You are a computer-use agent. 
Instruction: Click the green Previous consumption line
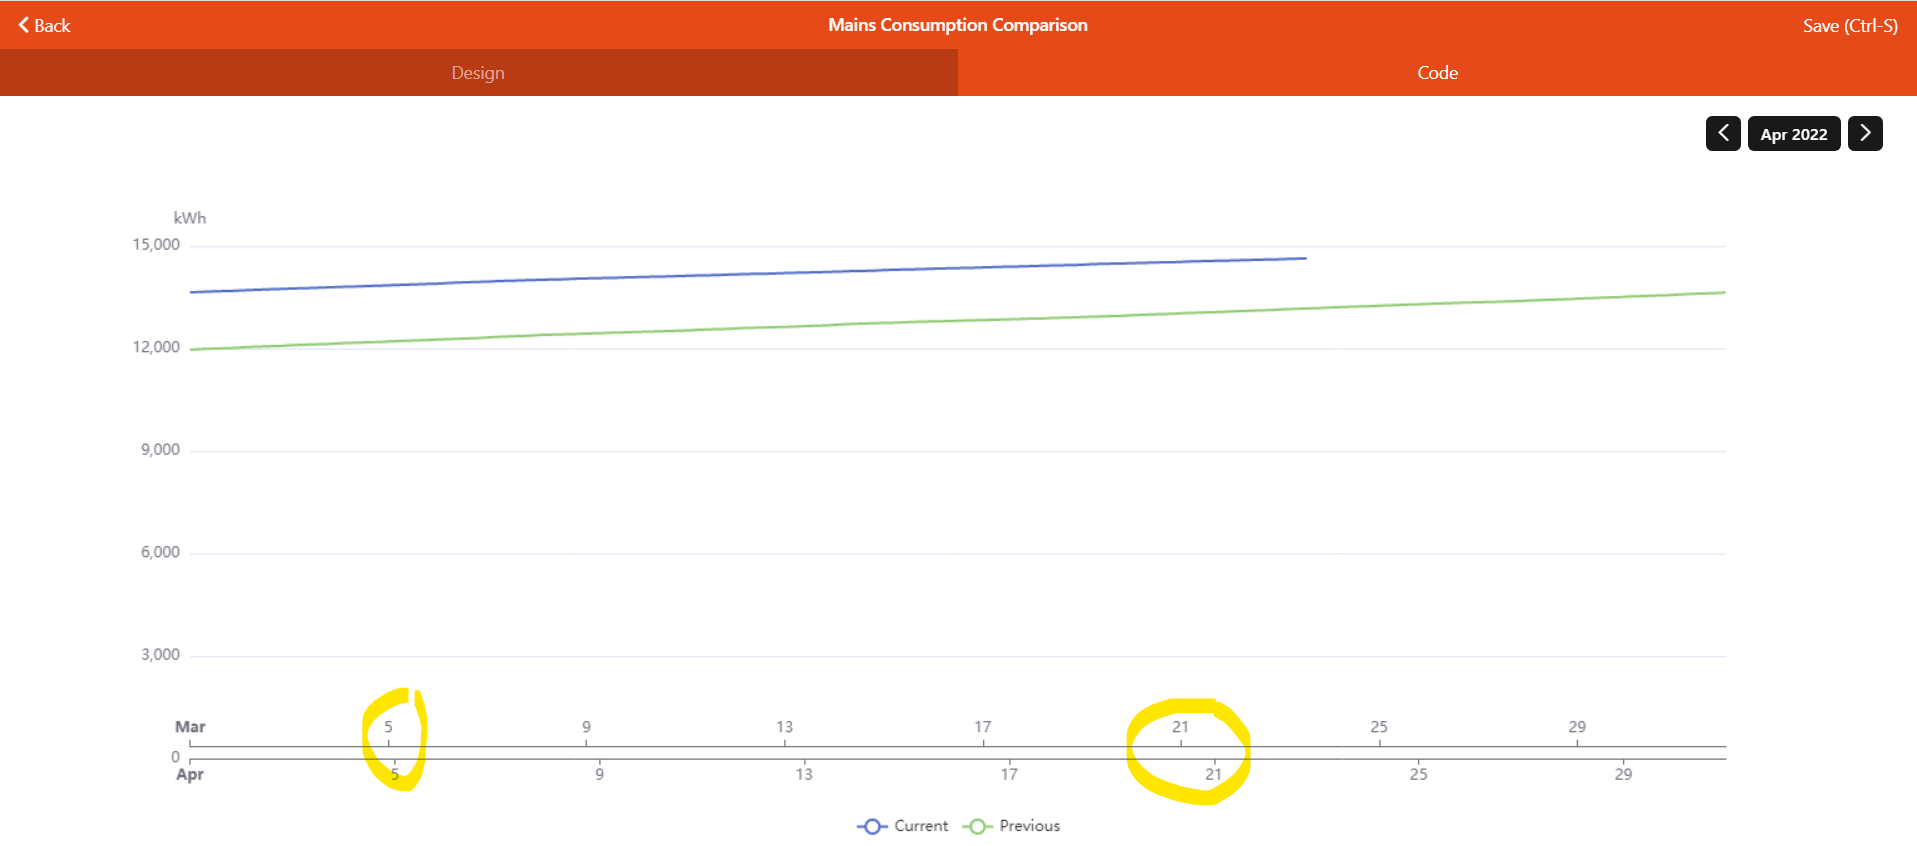(958, 320)
